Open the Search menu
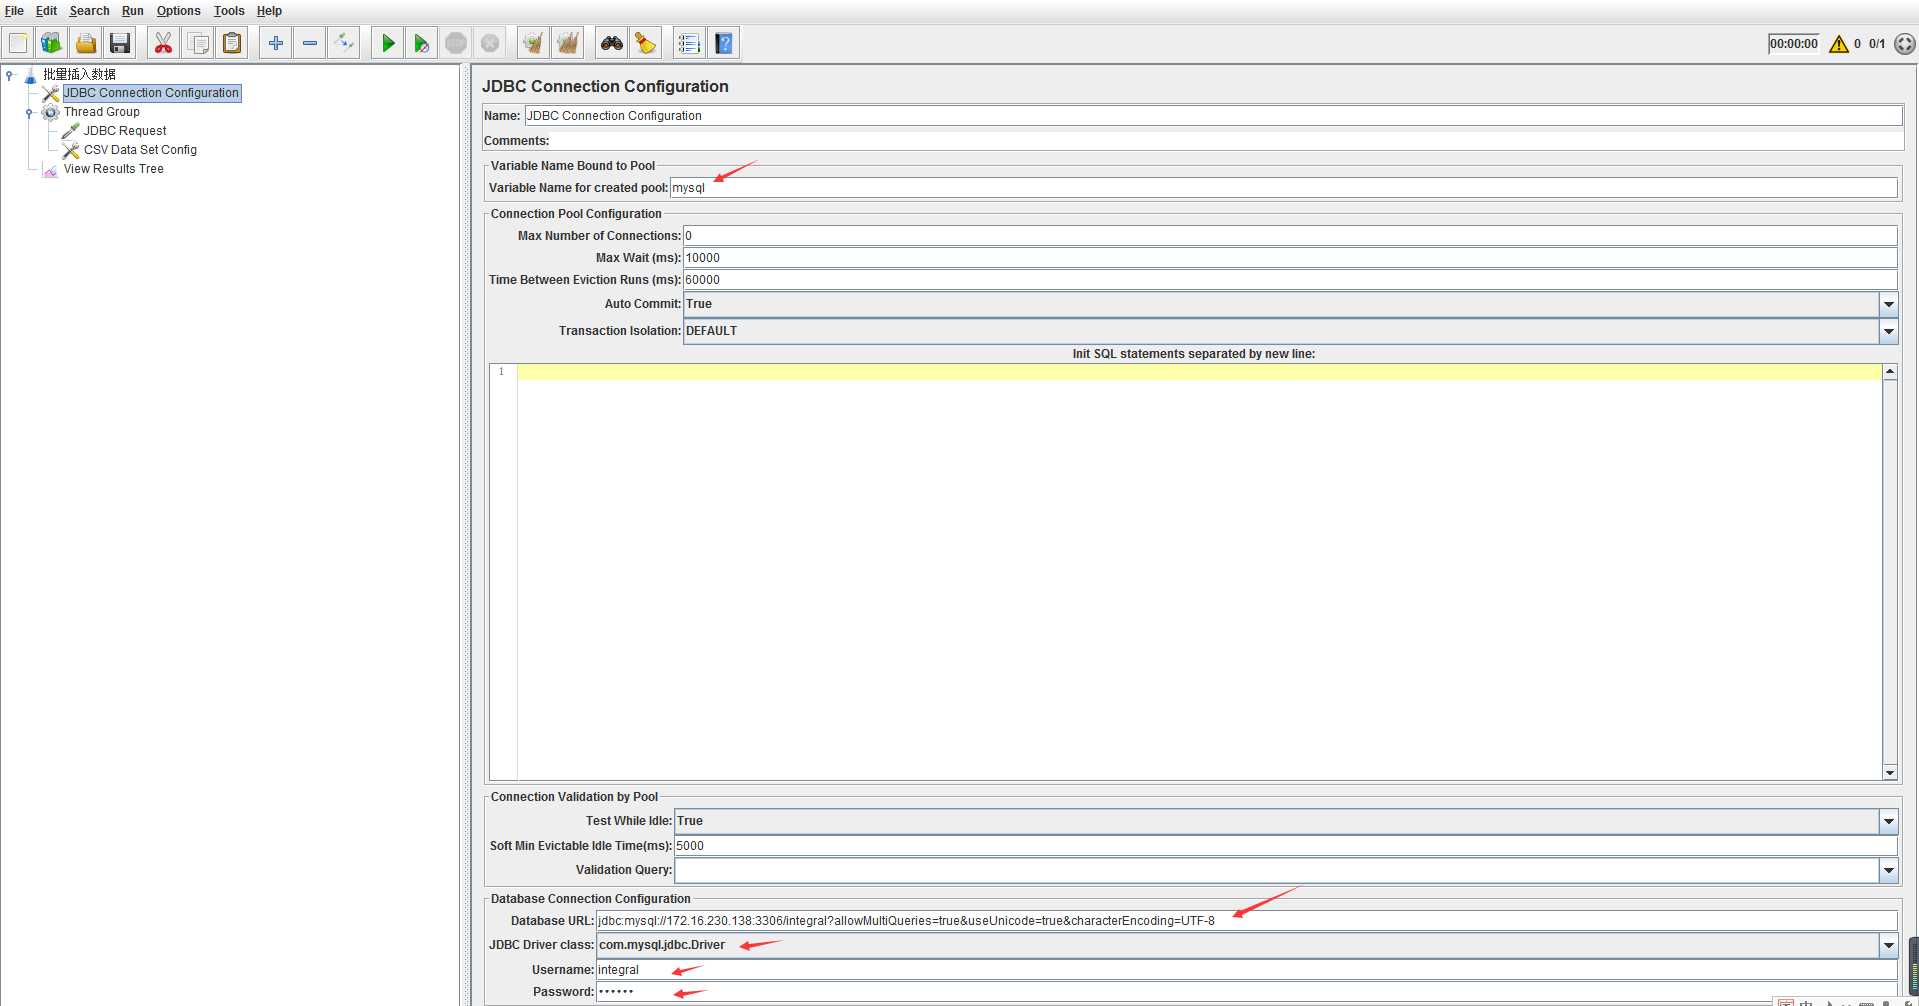1919x1006 pixels. [89, 11]
